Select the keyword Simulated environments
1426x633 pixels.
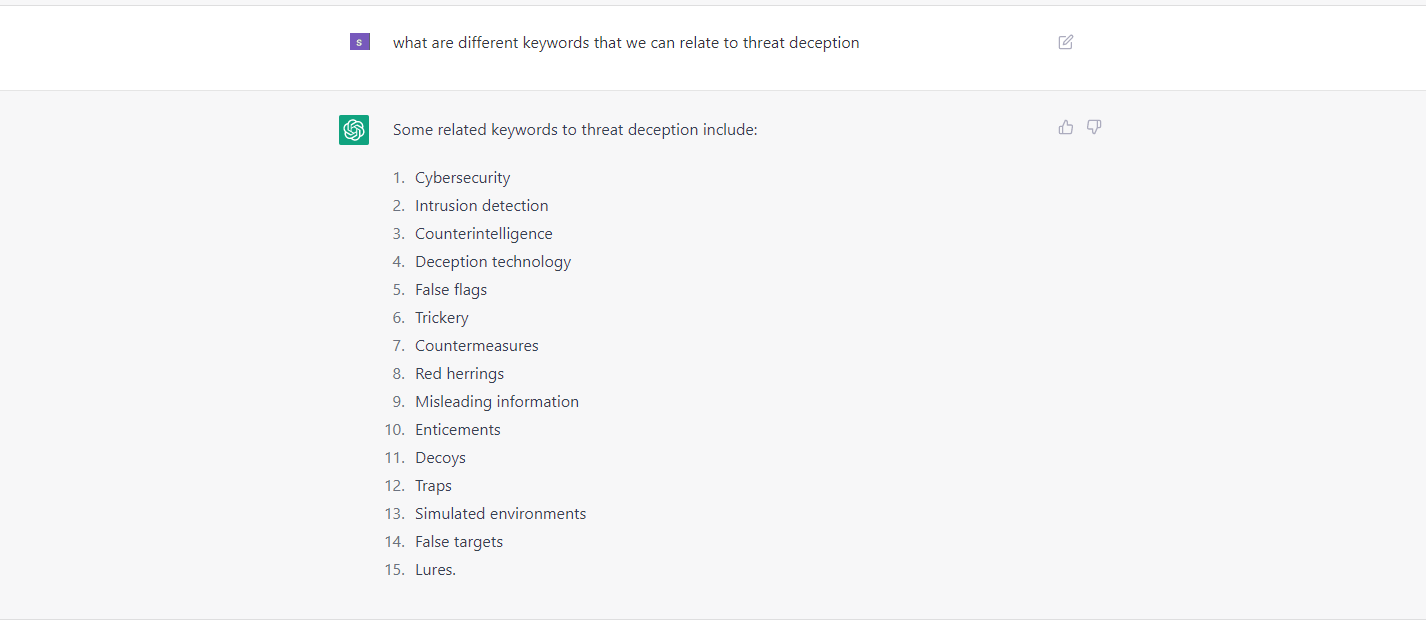(500, 513)
